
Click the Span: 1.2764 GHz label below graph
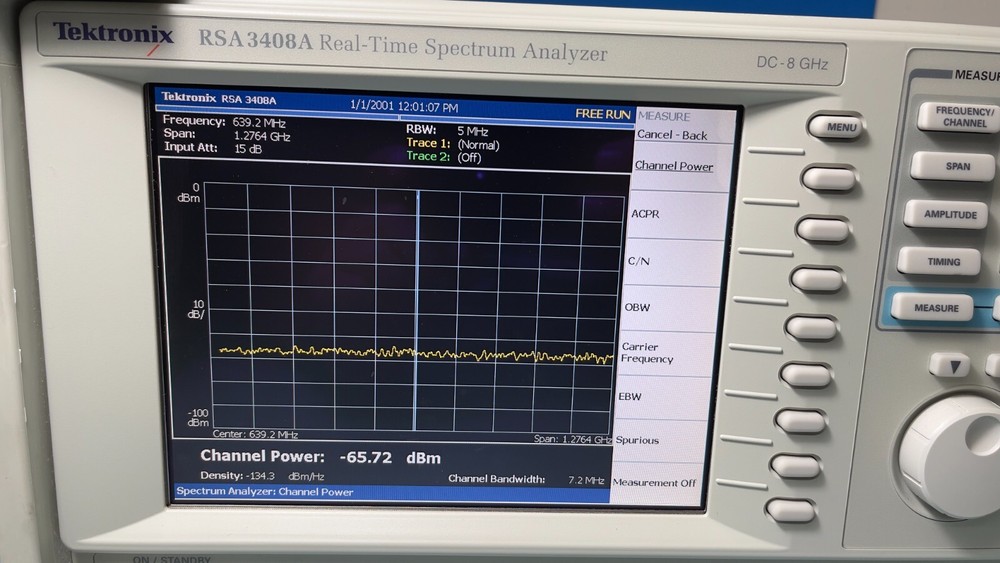pos(573,439)
